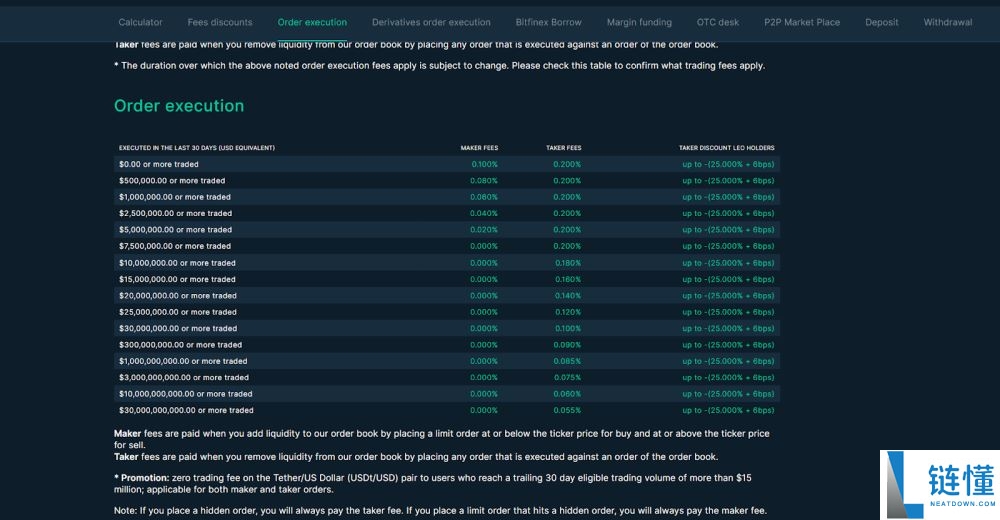Select the $10,000,000,000.00 or more traded row
This screenshot has height=520, width=1000.
pyautogui.click(x=446, y=394)
